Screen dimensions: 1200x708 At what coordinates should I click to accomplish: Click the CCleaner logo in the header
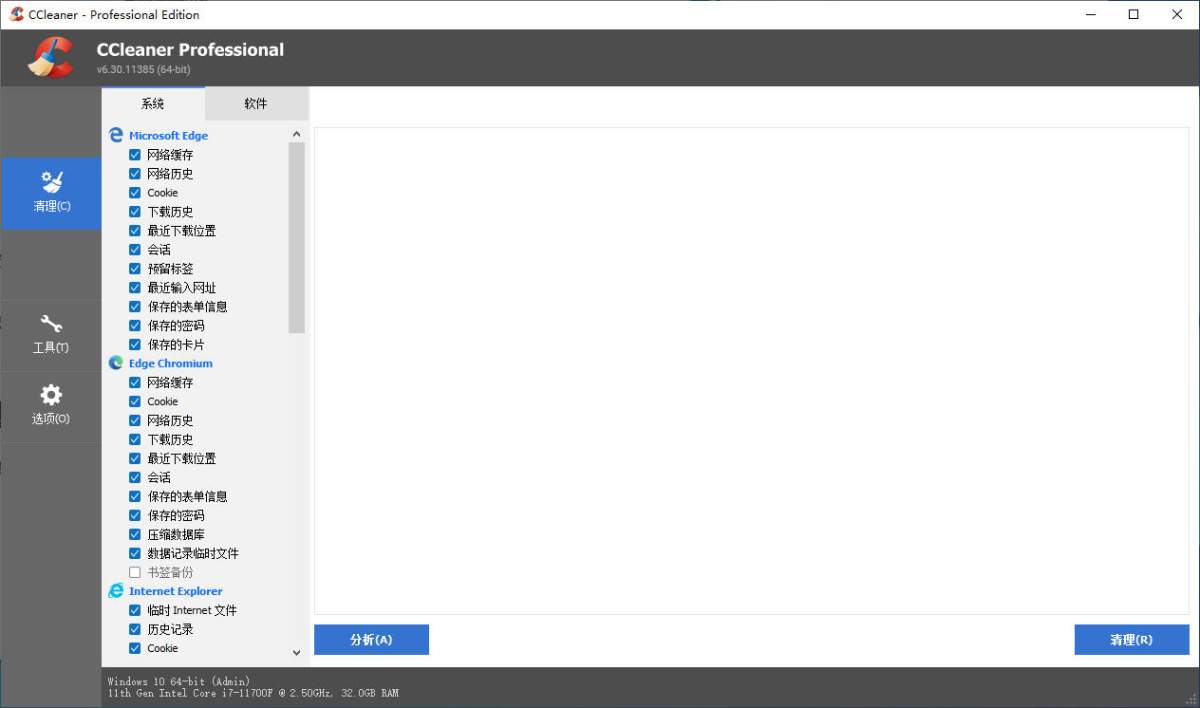coord(50,58)
